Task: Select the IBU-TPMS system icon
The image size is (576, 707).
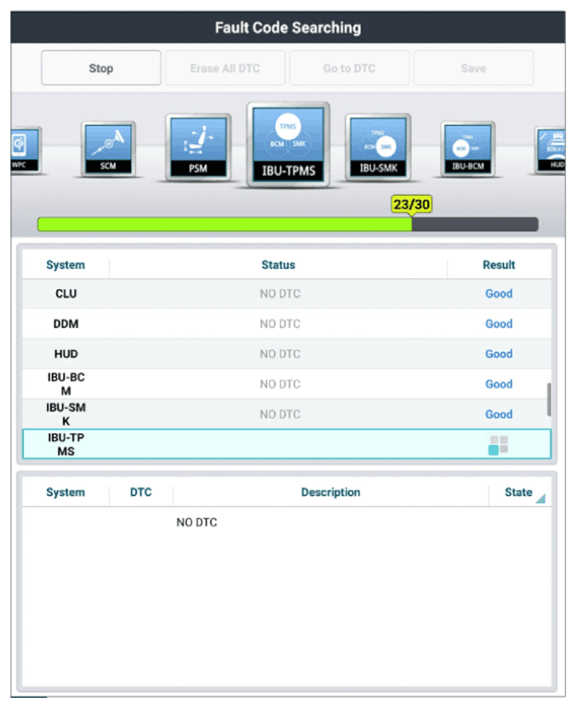Action: click(x=288, y=144)
